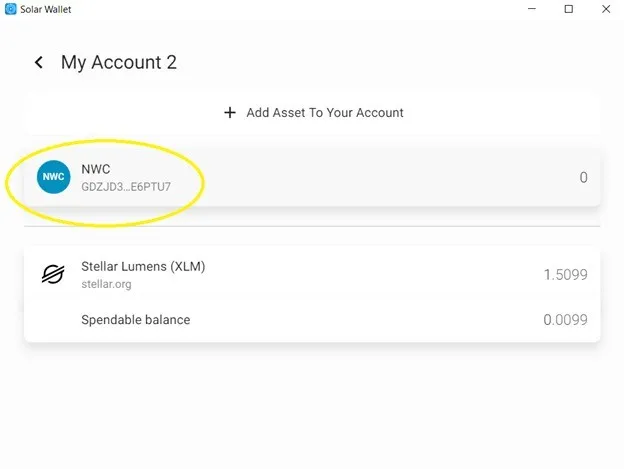Screen dimensions: 624x469
Task: Click the blue NWC asset avatar
Action: click(53, 177)
